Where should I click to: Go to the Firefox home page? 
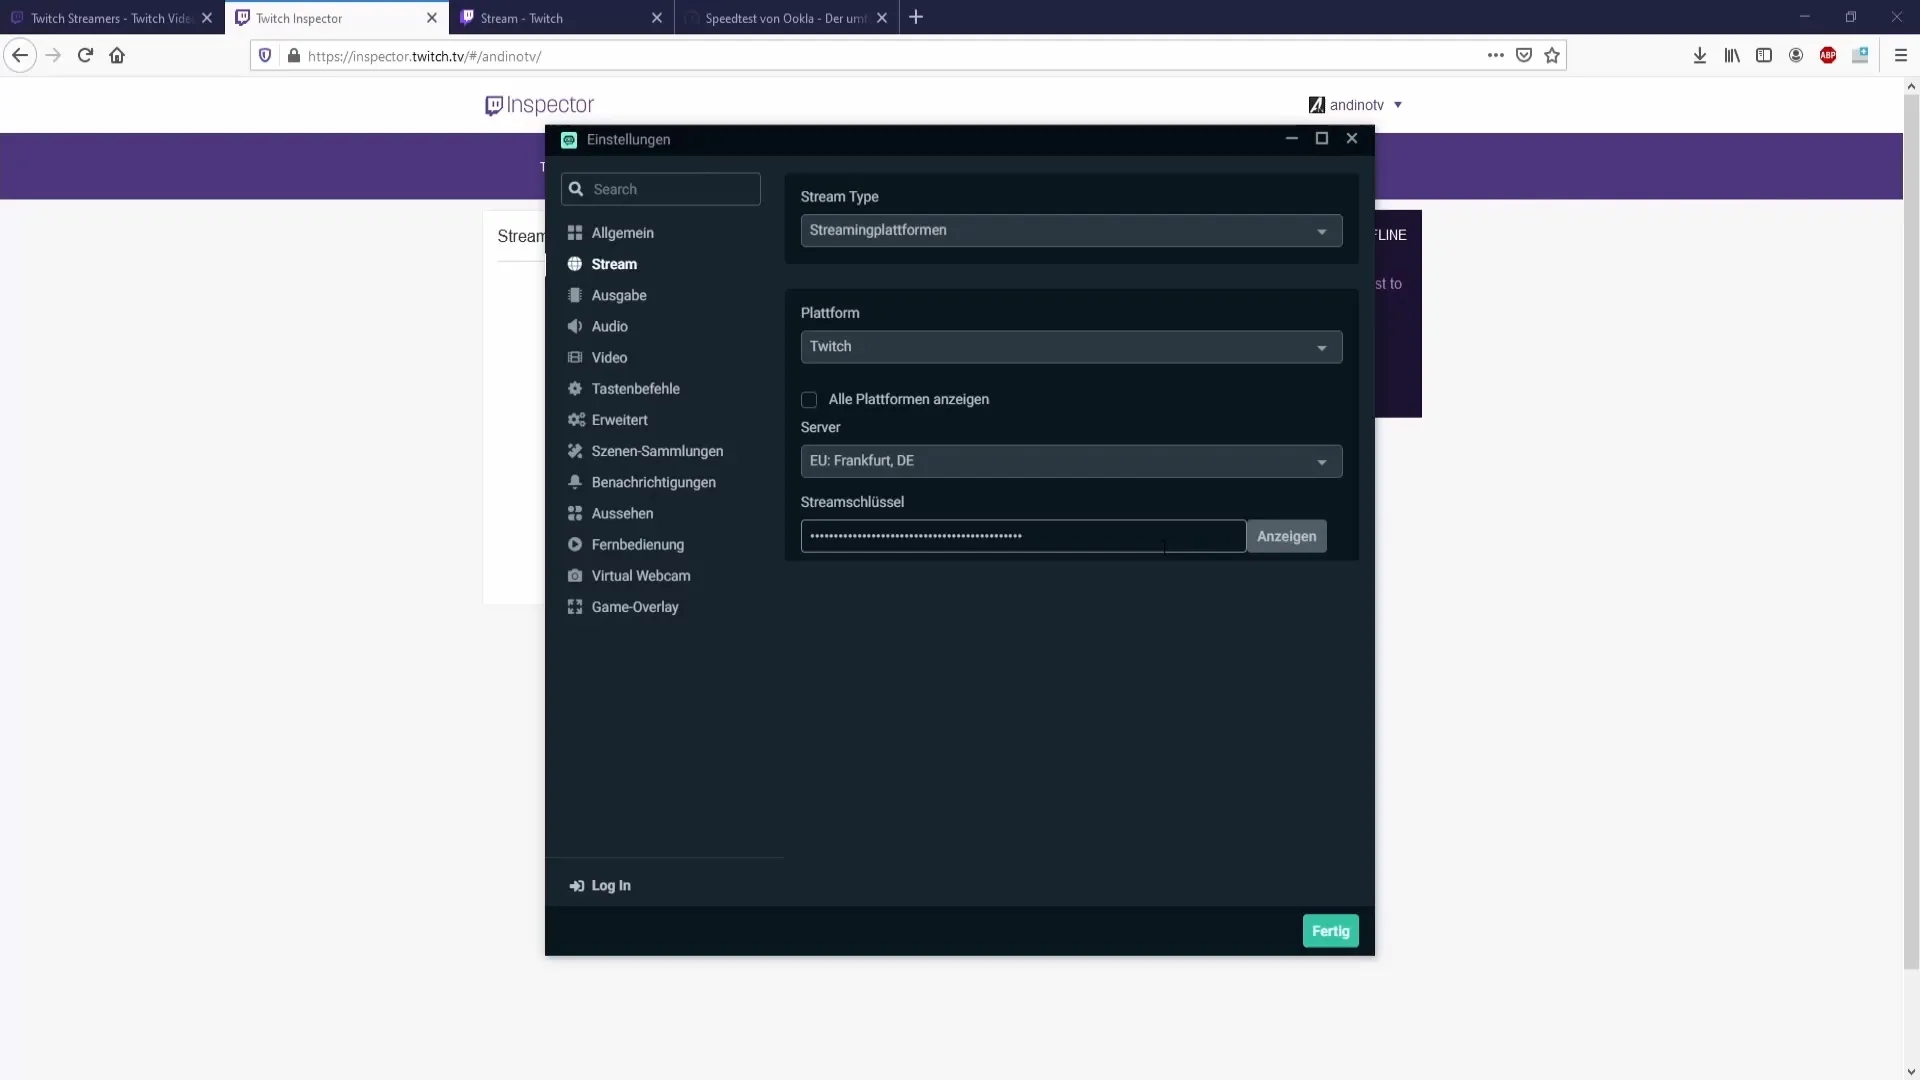click(x=117, y=56)
